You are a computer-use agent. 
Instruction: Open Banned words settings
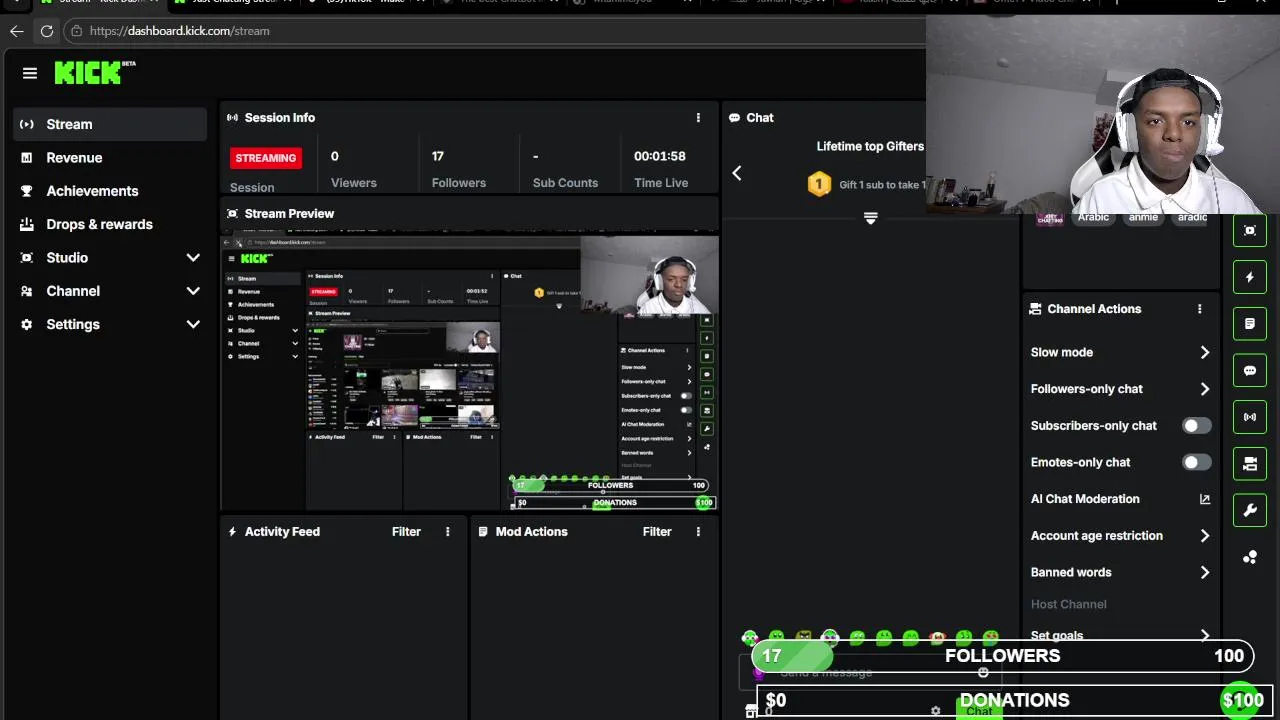[x=1120, y=572]
